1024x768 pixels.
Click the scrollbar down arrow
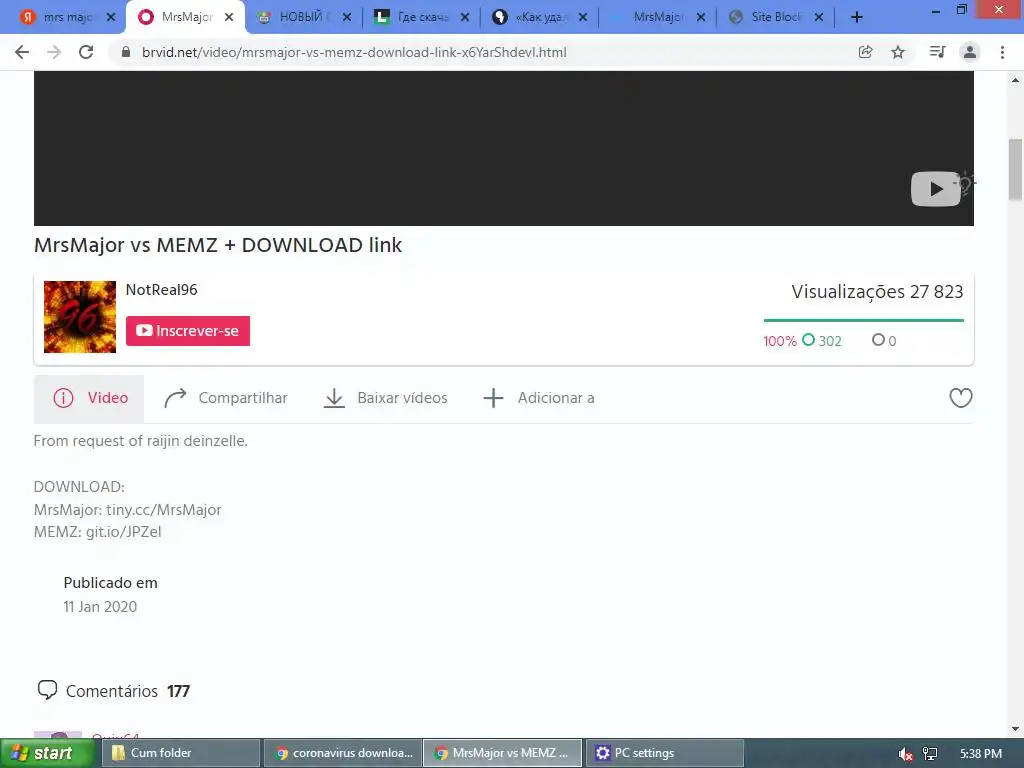click(1016, 729)
